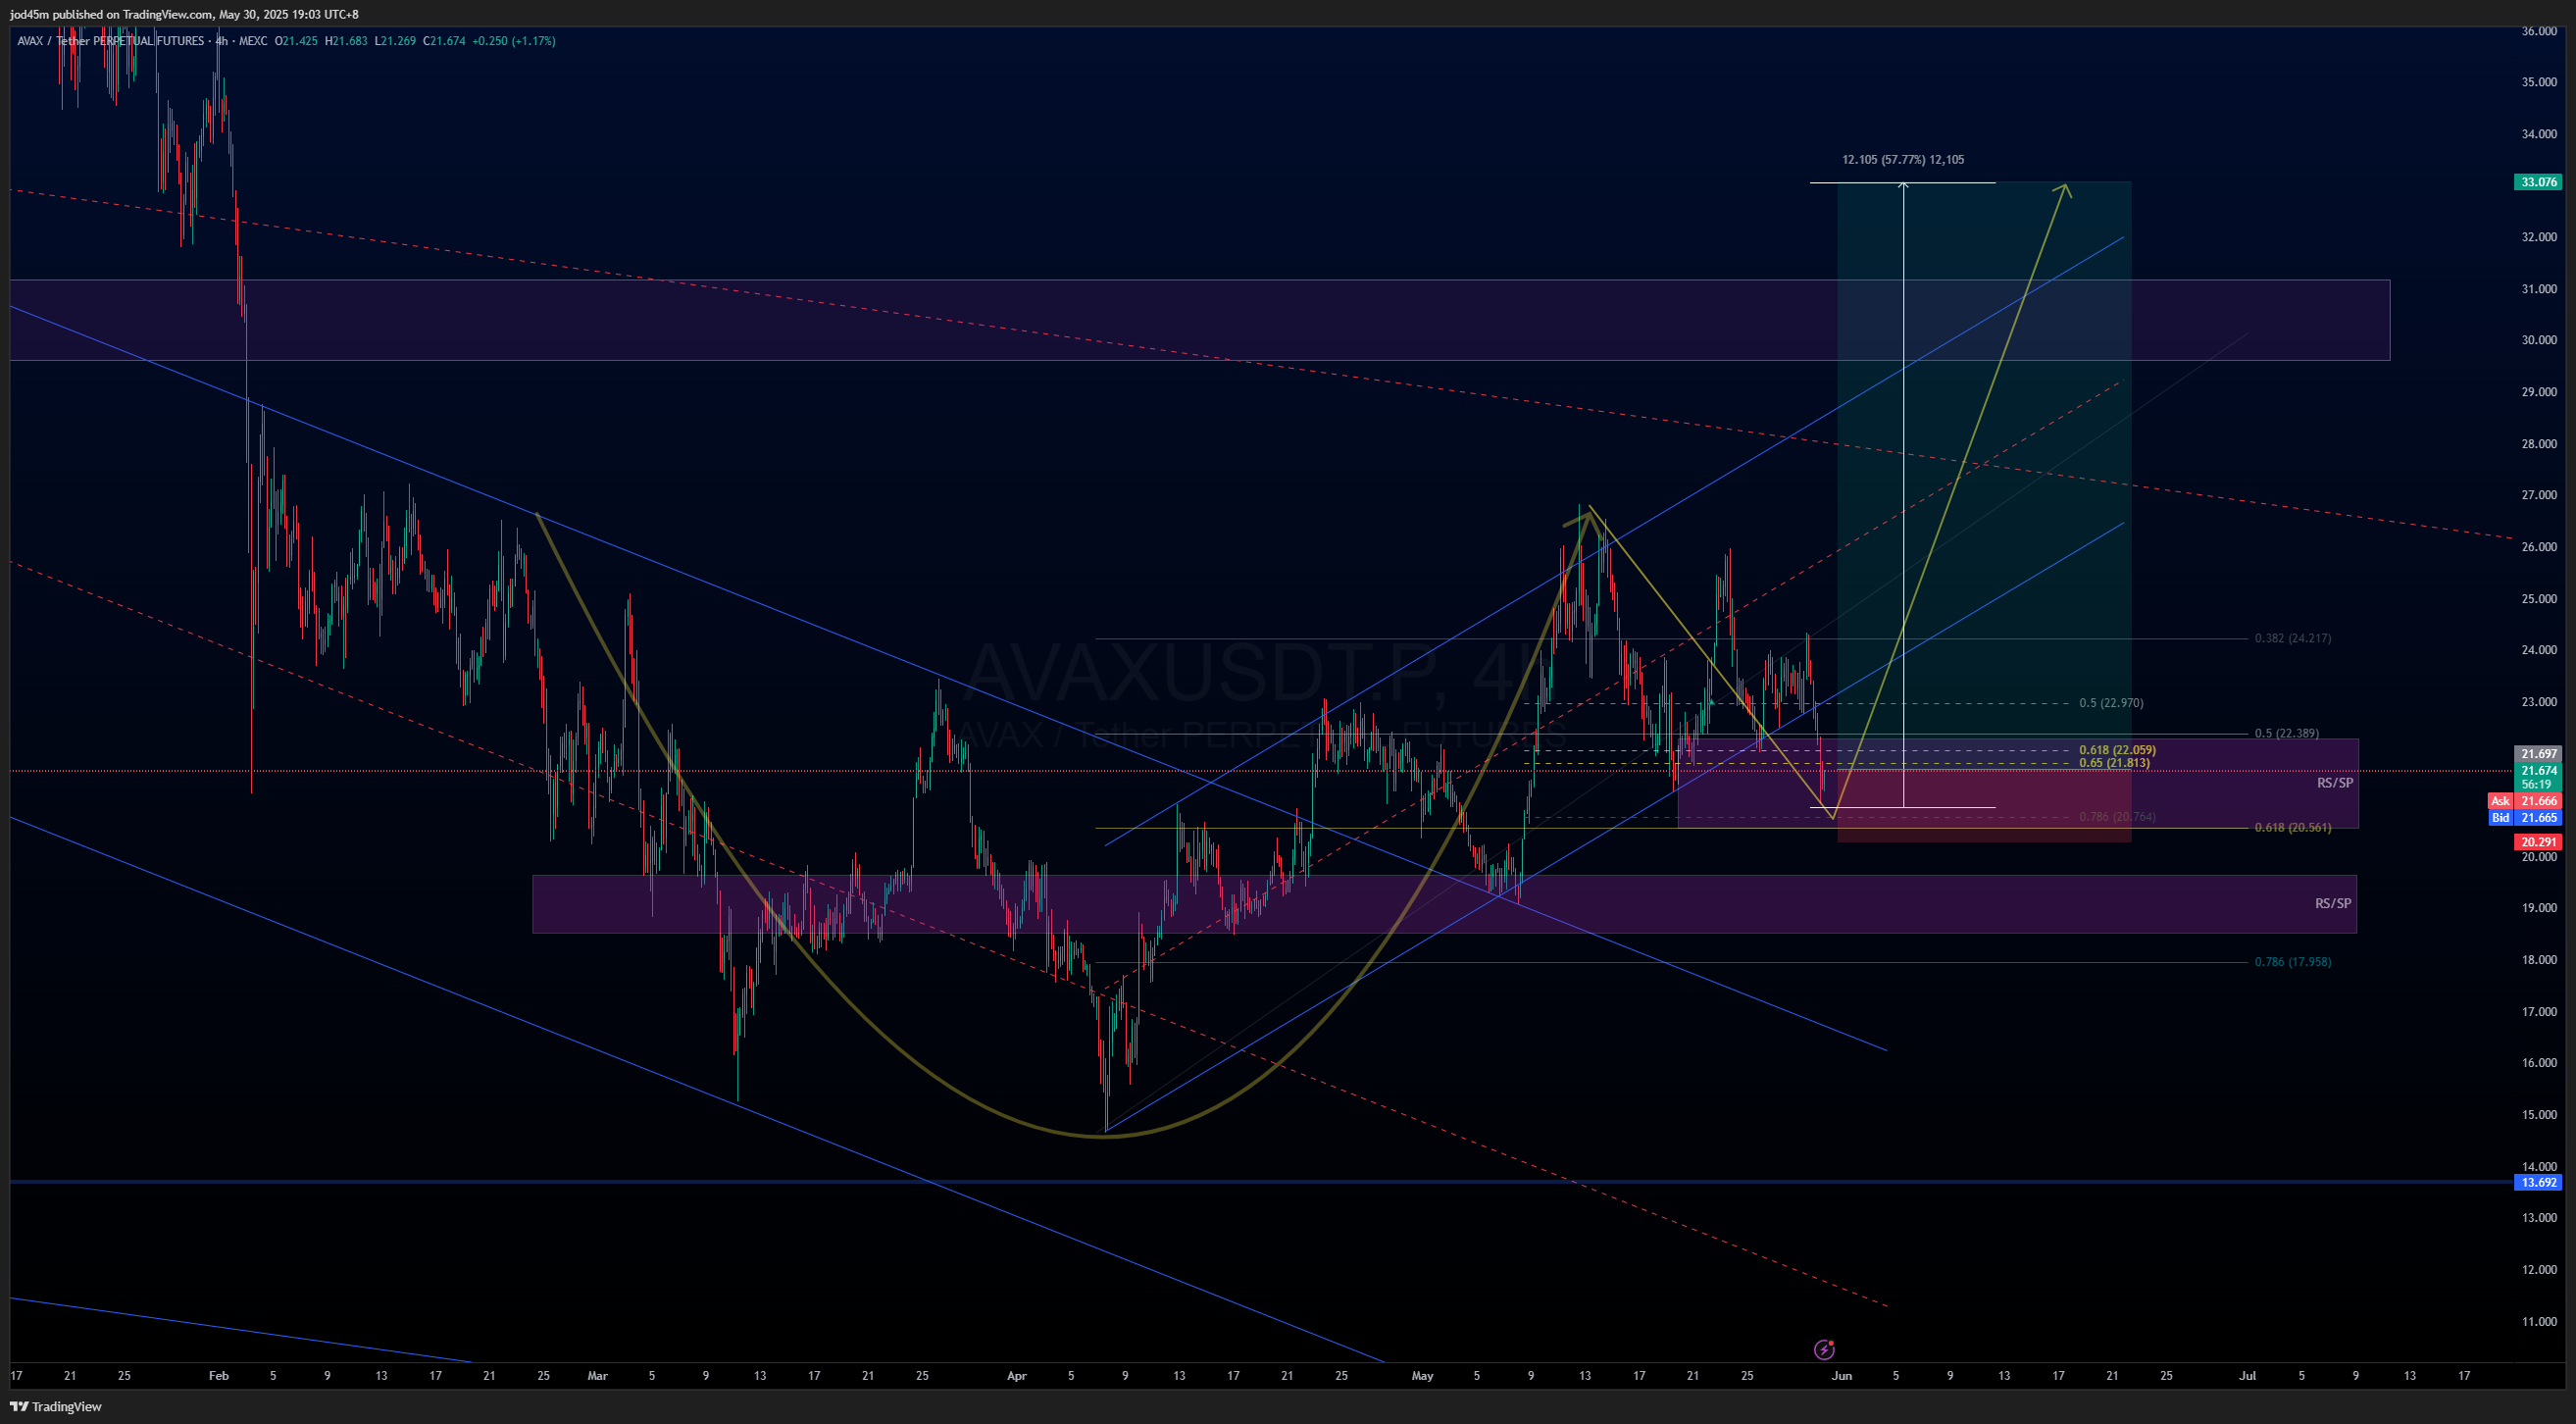2576x1424 pixels.
Task: Click the May label on the time axis
Action: point(1422,1376)
